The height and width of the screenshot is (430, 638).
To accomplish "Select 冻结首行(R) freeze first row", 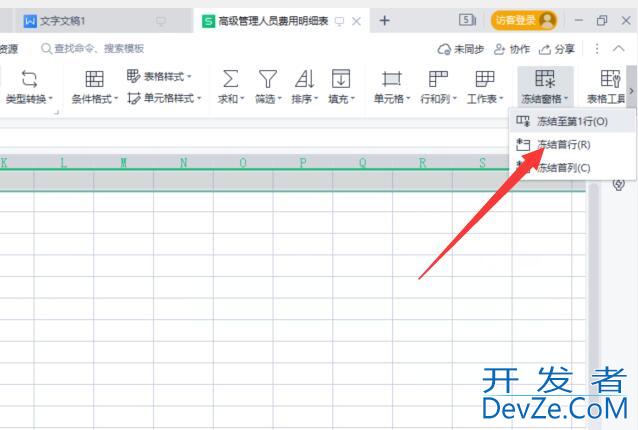I will pyautogui.click(x=572, y=144).
